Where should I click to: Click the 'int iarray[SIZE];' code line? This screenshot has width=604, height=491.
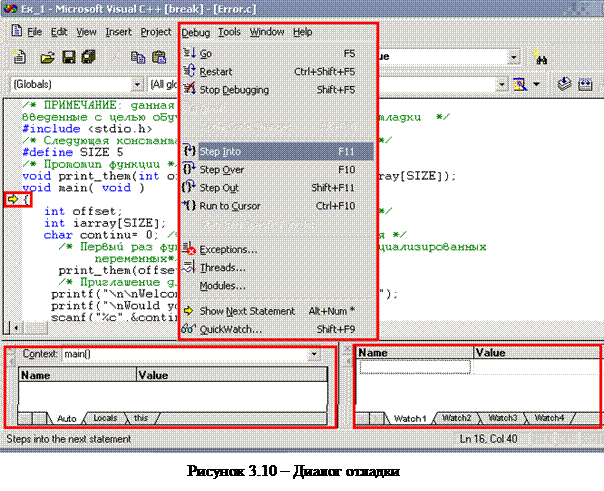pyautogui.click(x=105, y=223)
